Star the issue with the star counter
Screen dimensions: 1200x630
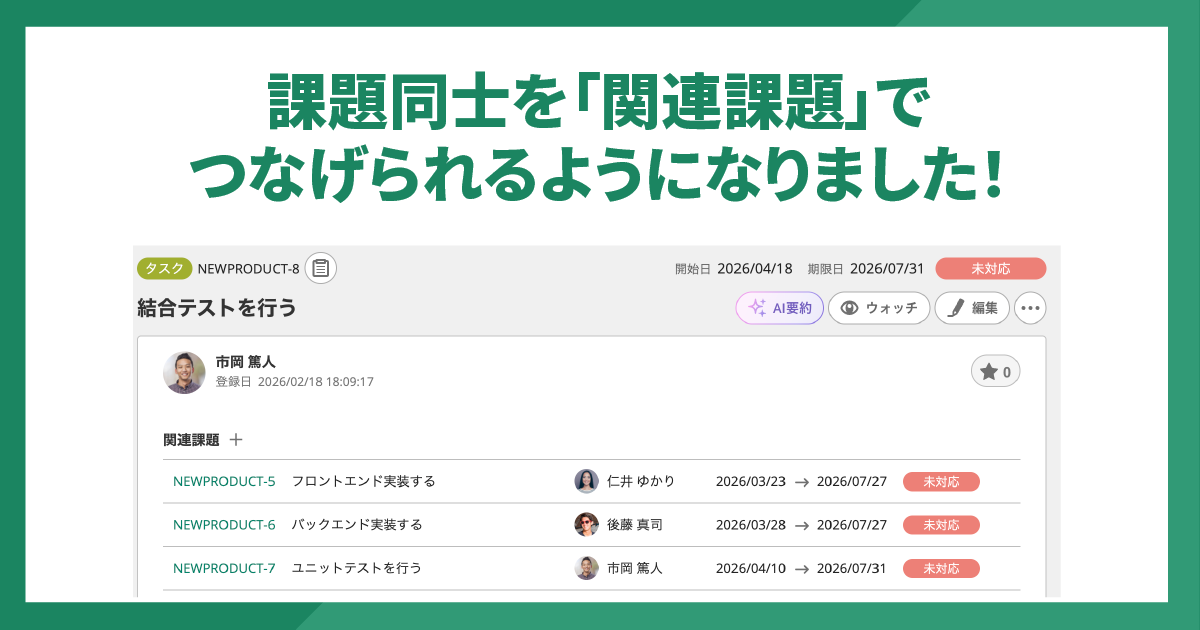click(996, 372)
